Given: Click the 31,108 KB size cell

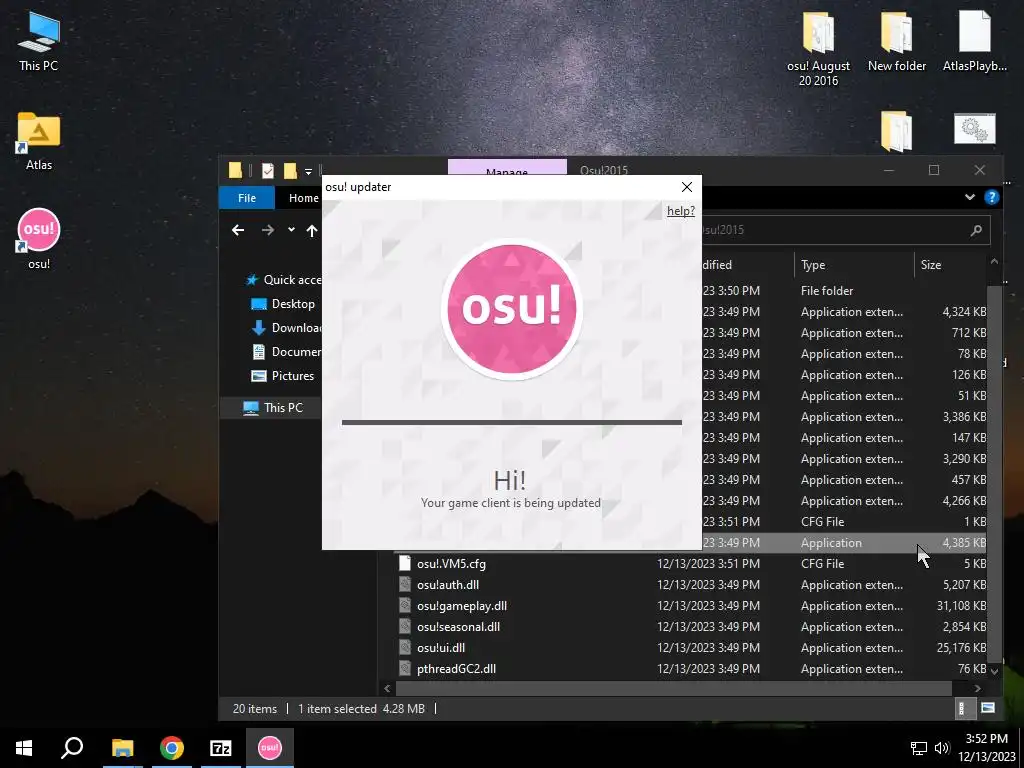Looking at the screenshot, I should pyautogui.click(x=961, y=605).
